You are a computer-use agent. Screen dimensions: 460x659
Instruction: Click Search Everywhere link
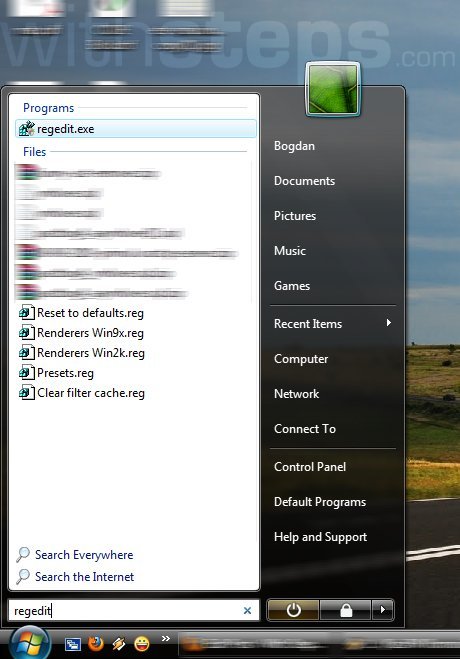[84, 555]
